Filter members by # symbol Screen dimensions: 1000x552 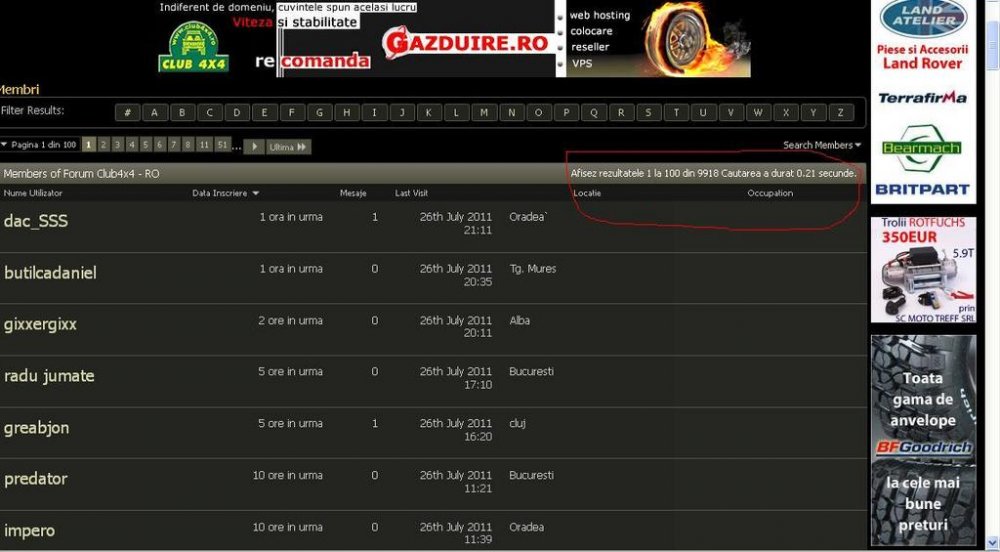(x=128, y=113)
